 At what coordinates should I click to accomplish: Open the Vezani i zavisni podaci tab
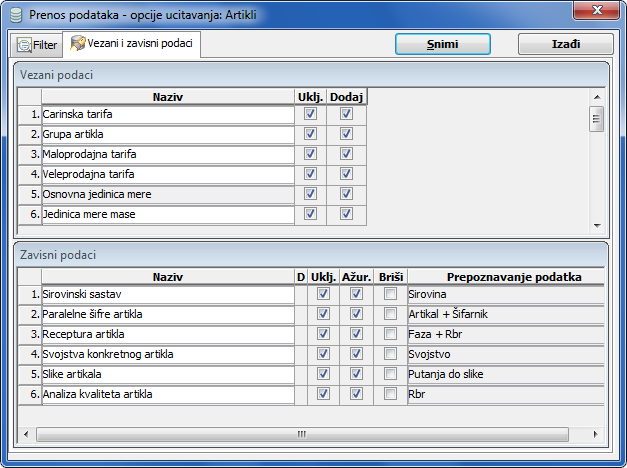point(132,45)
